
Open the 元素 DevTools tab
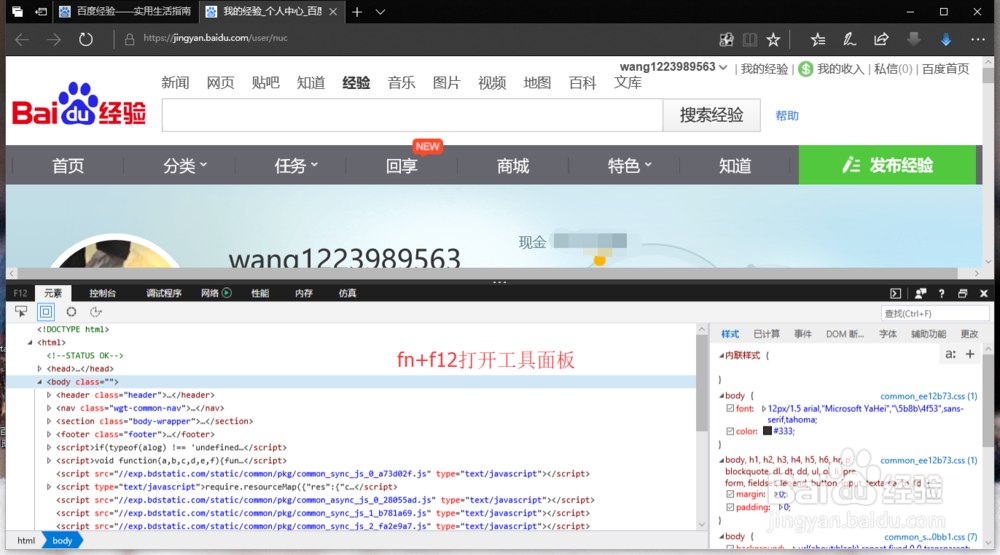[x=53, y=293]
